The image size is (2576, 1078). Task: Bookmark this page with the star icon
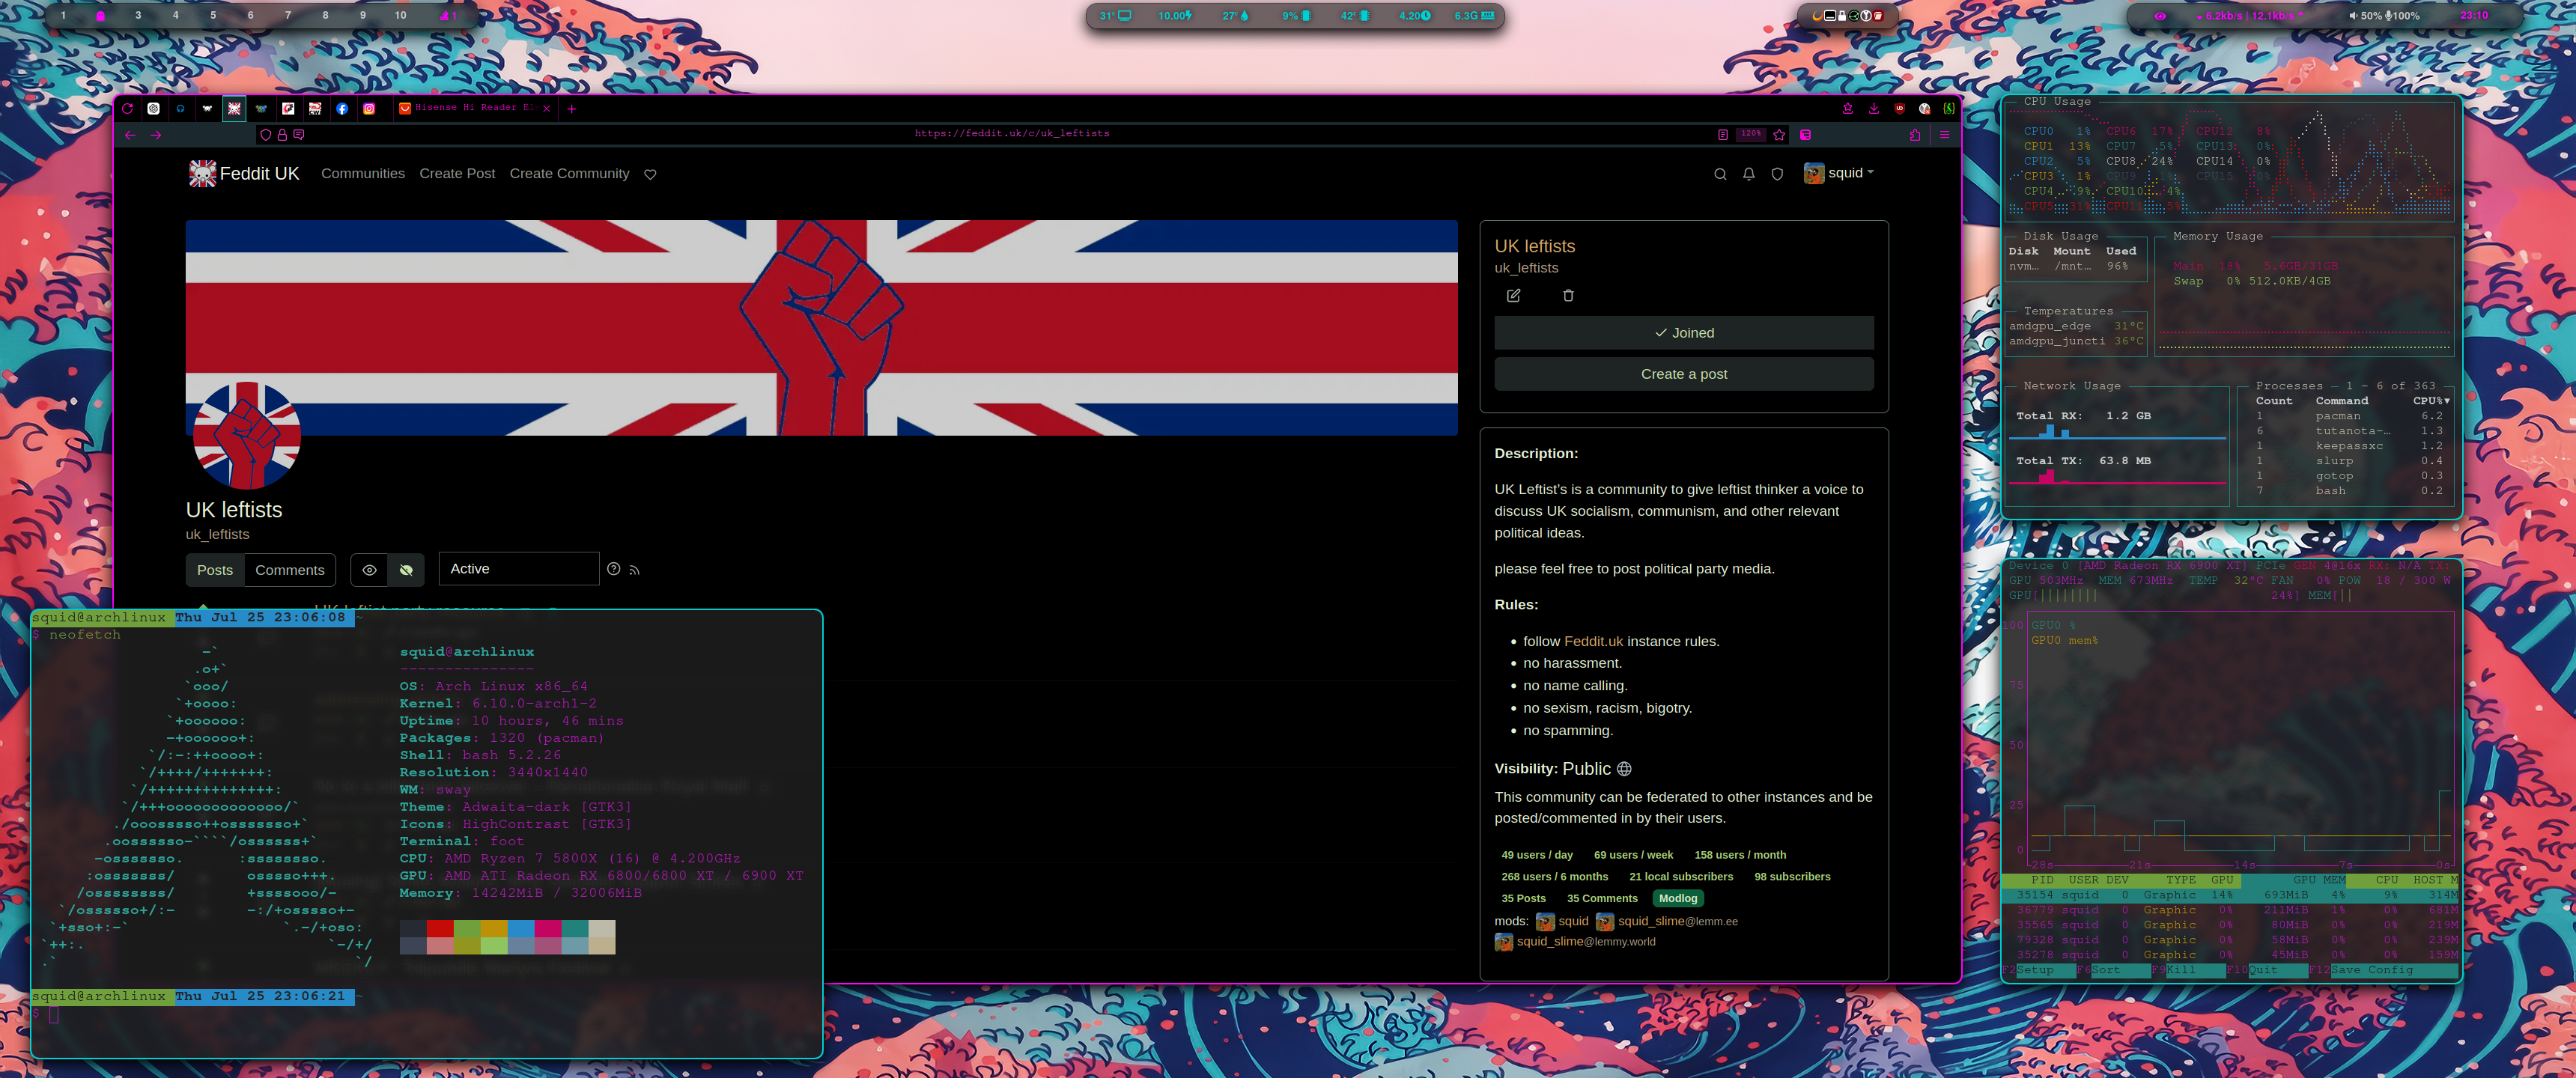coord(1779,135)
